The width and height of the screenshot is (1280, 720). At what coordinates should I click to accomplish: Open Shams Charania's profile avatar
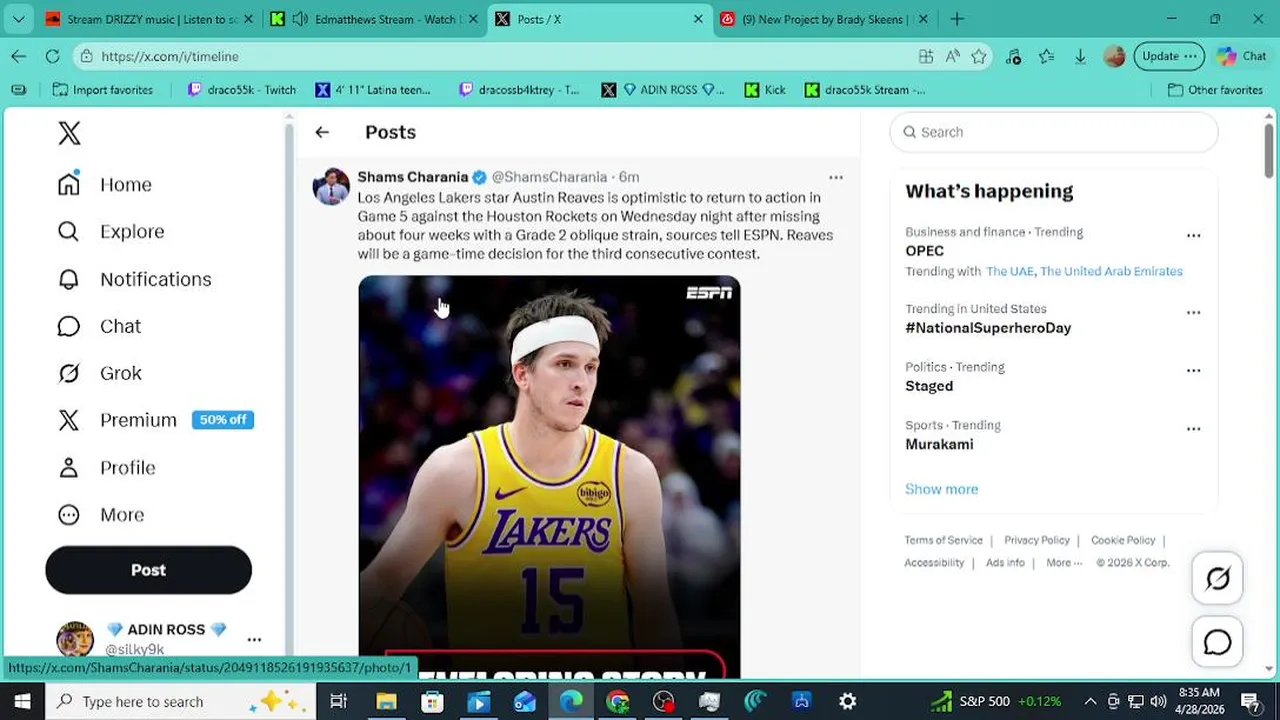coord(331,187)
